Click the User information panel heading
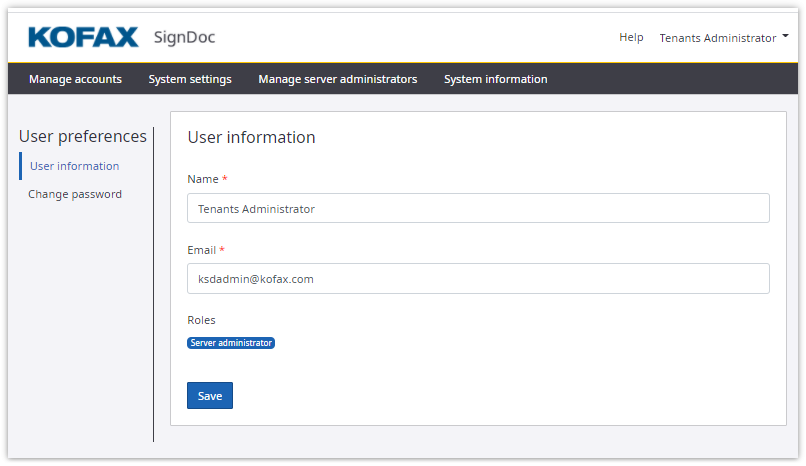Image resolution: width=806 pixels, height=466 pixels. tap(251, 138)
